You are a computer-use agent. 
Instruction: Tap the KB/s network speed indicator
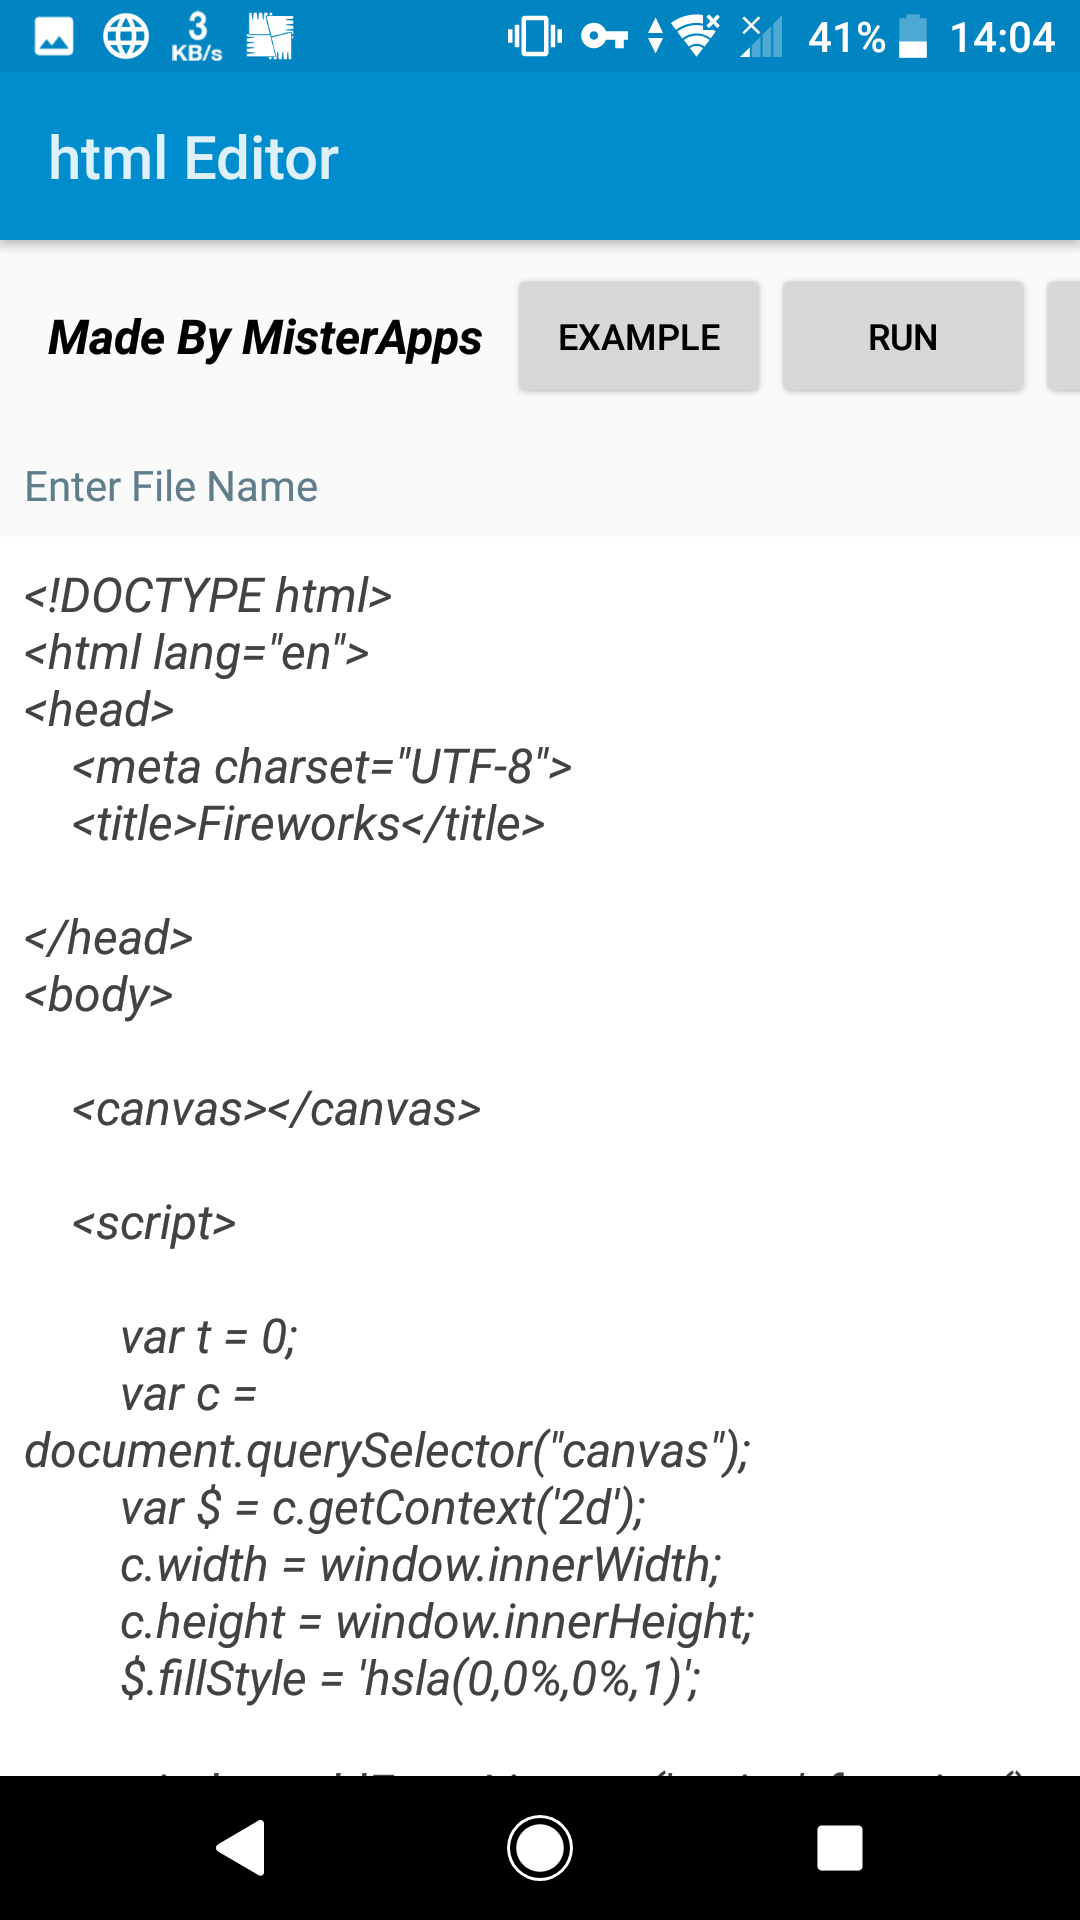pyautogui.click(x=197, y=38)
